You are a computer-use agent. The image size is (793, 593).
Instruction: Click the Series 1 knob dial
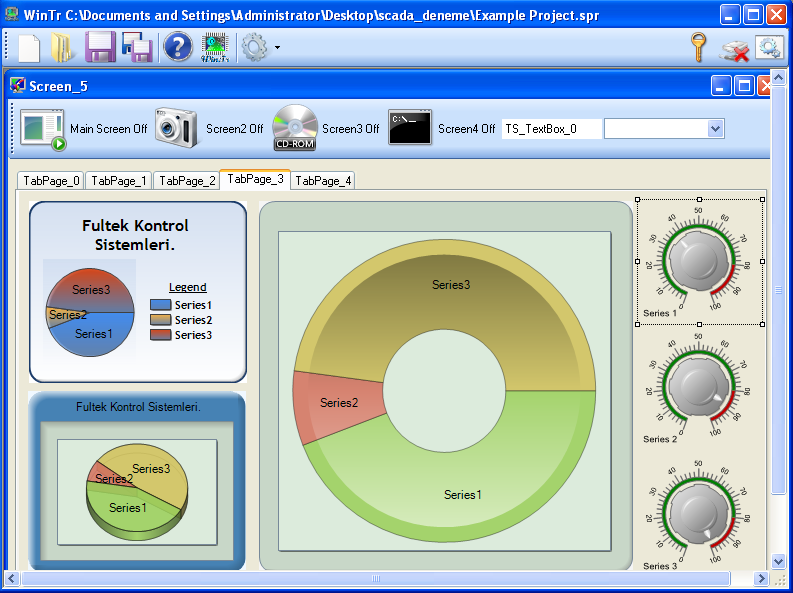(x=699, y=259)
